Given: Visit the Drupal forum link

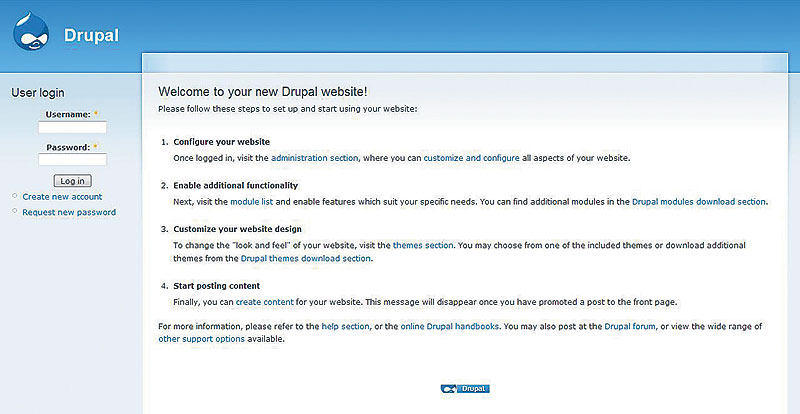Looking at the screenshot, I should (630, 326).
